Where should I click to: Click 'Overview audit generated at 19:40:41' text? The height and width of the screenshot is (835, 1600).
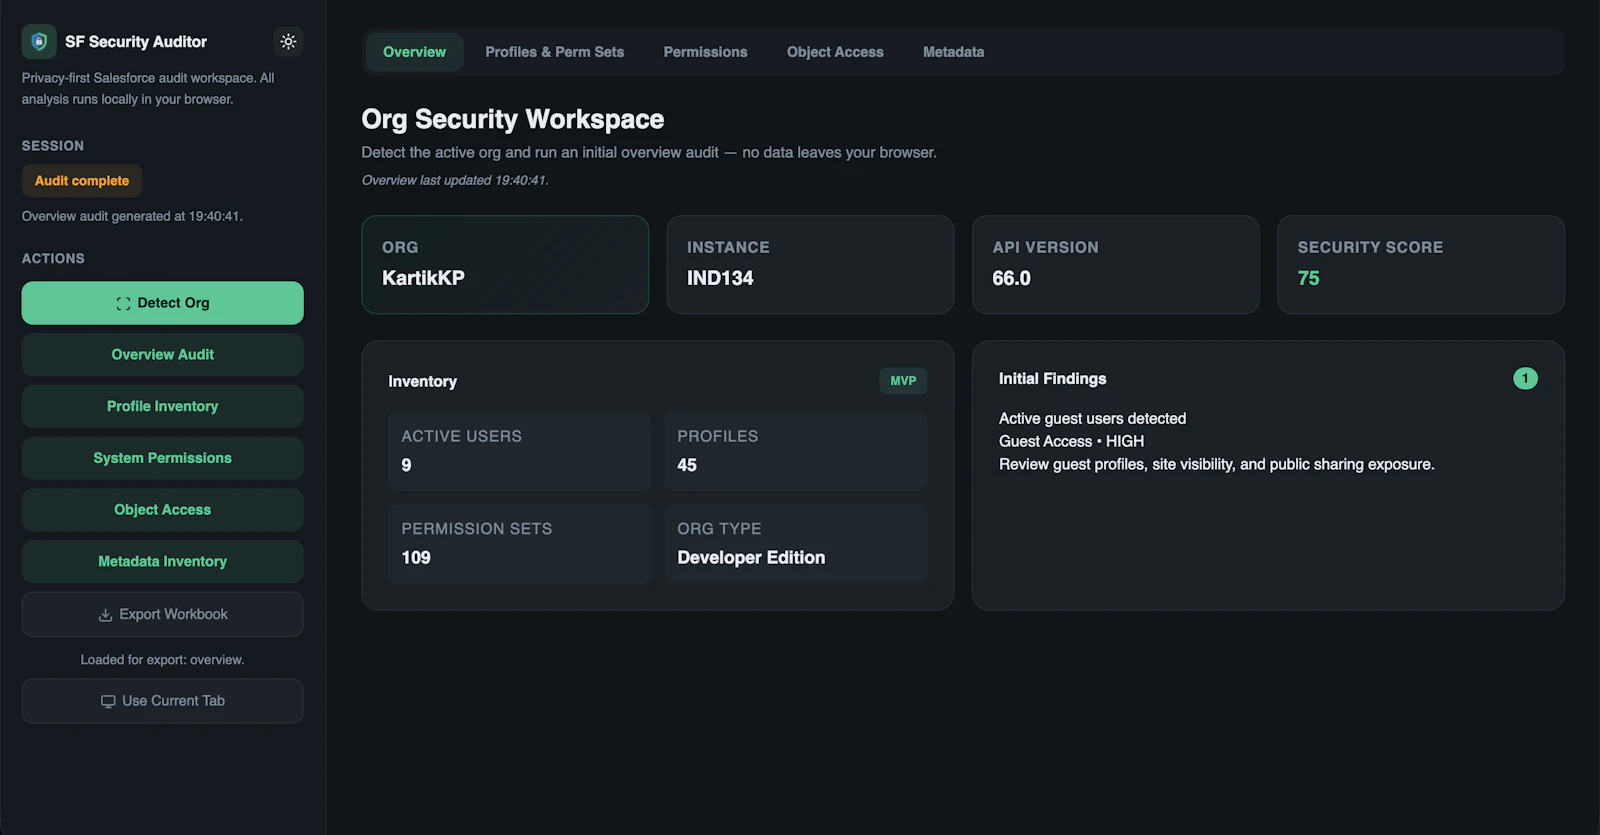pyautogui.click(x=132, y=216)
